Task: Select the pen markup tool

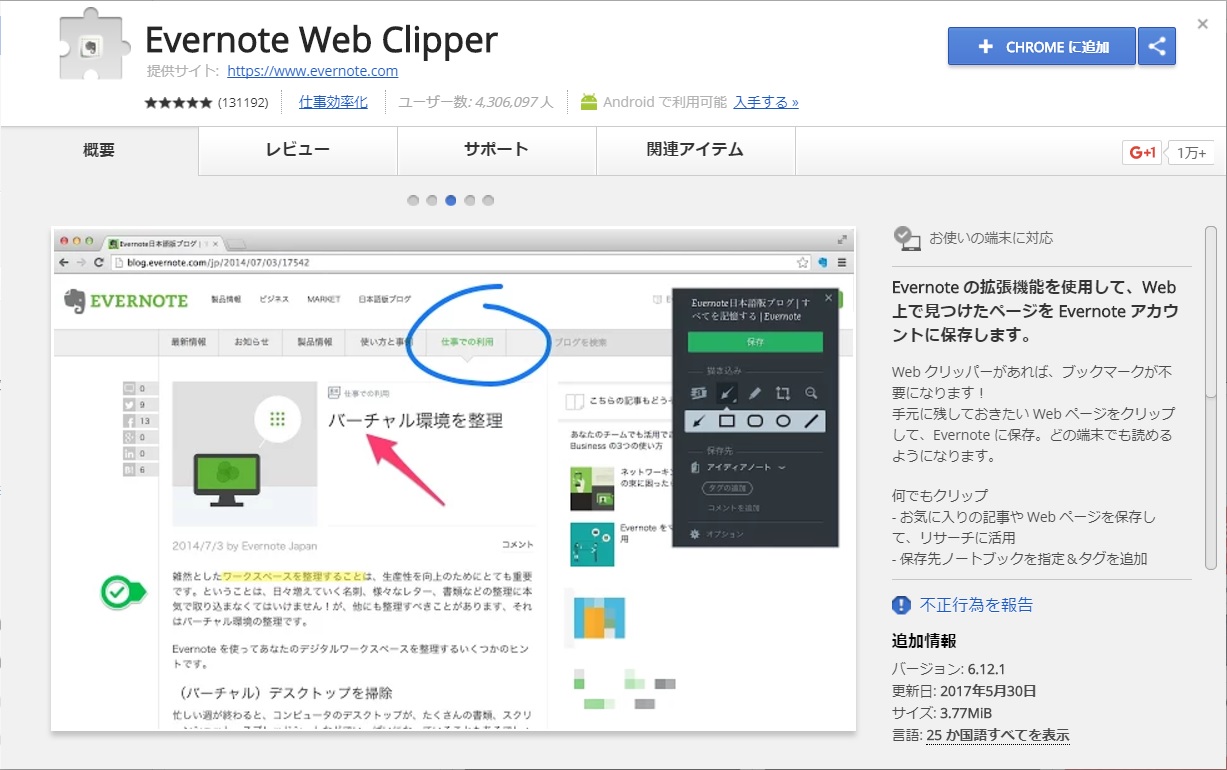Action: click(x=756, y=392)
